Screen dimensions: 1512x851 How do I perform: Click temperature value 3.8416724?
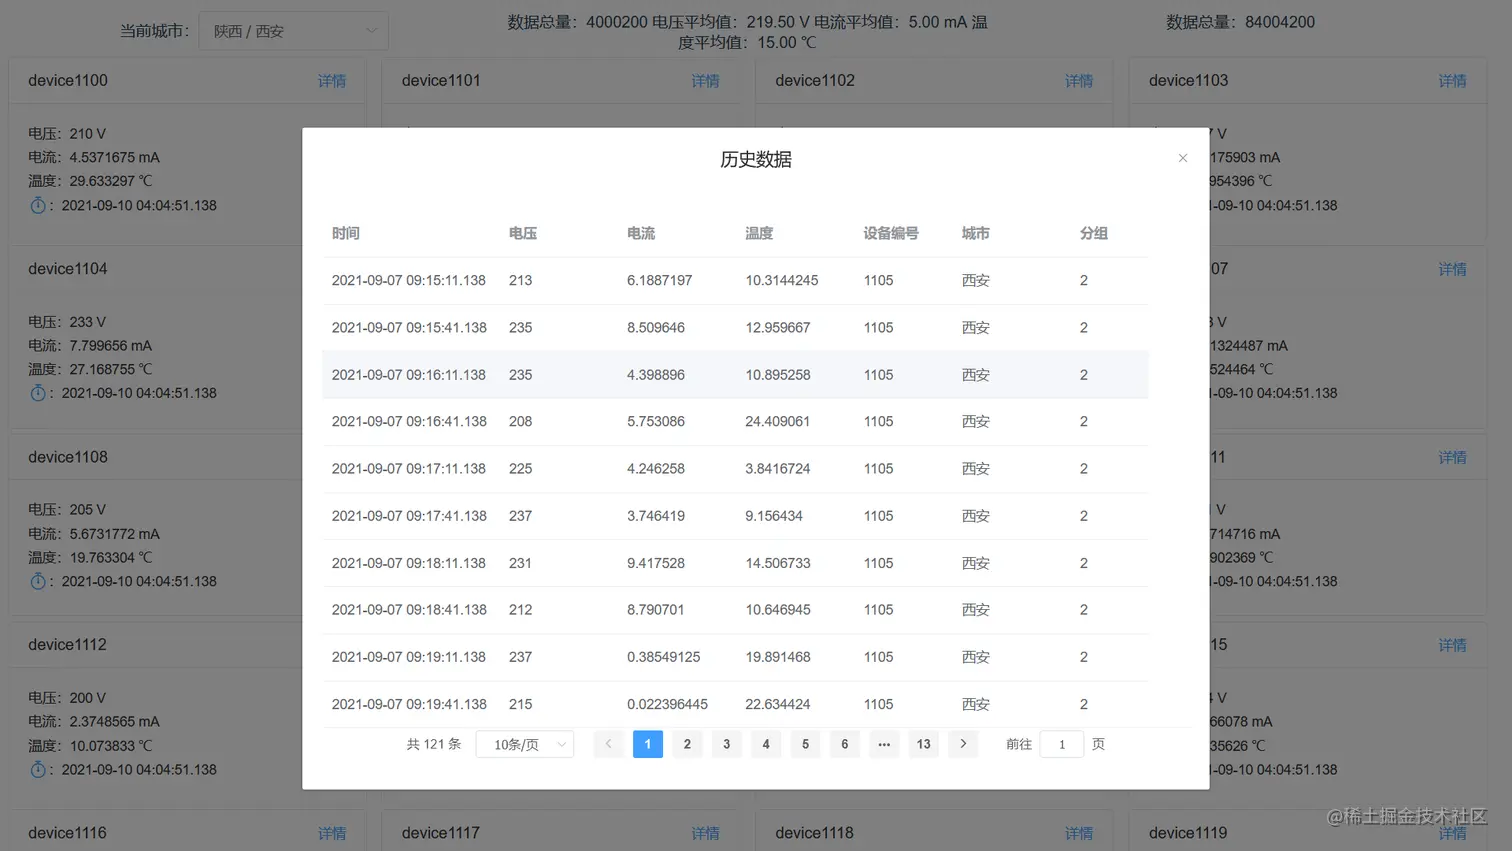[778, 469]
